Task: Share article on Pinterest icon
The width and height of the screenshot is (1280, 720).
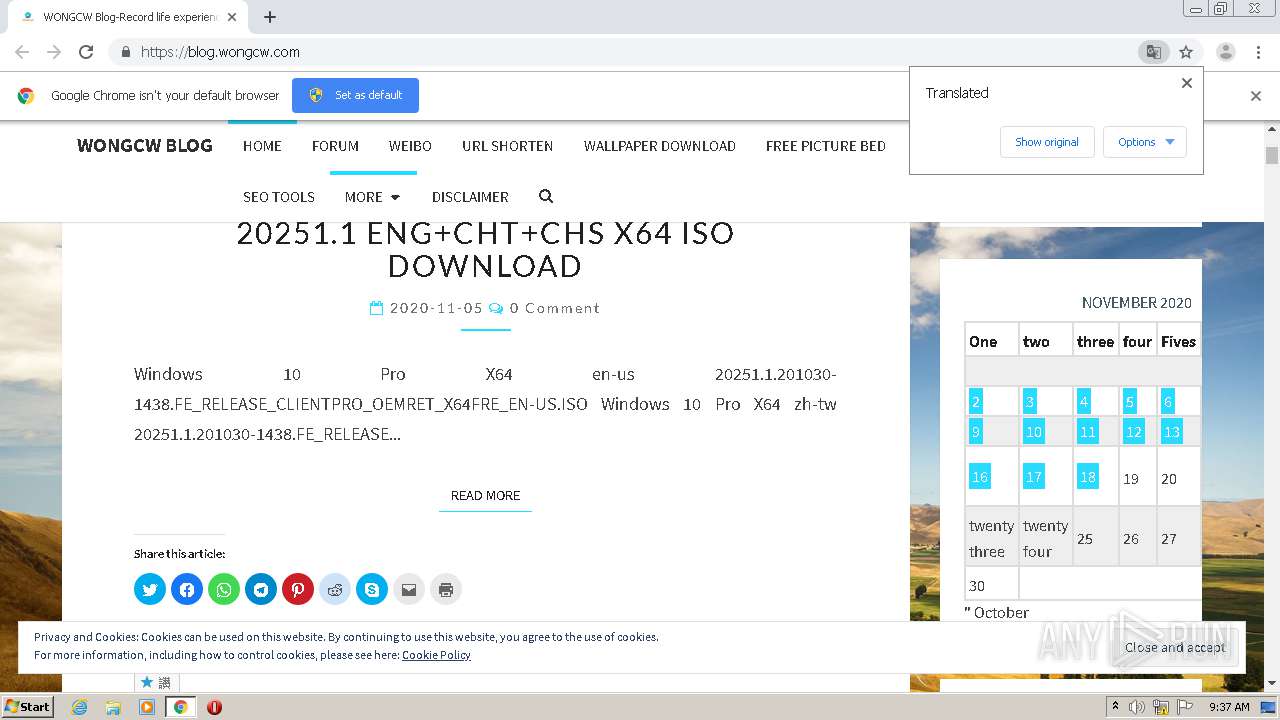Action: [x=298, y=589]
